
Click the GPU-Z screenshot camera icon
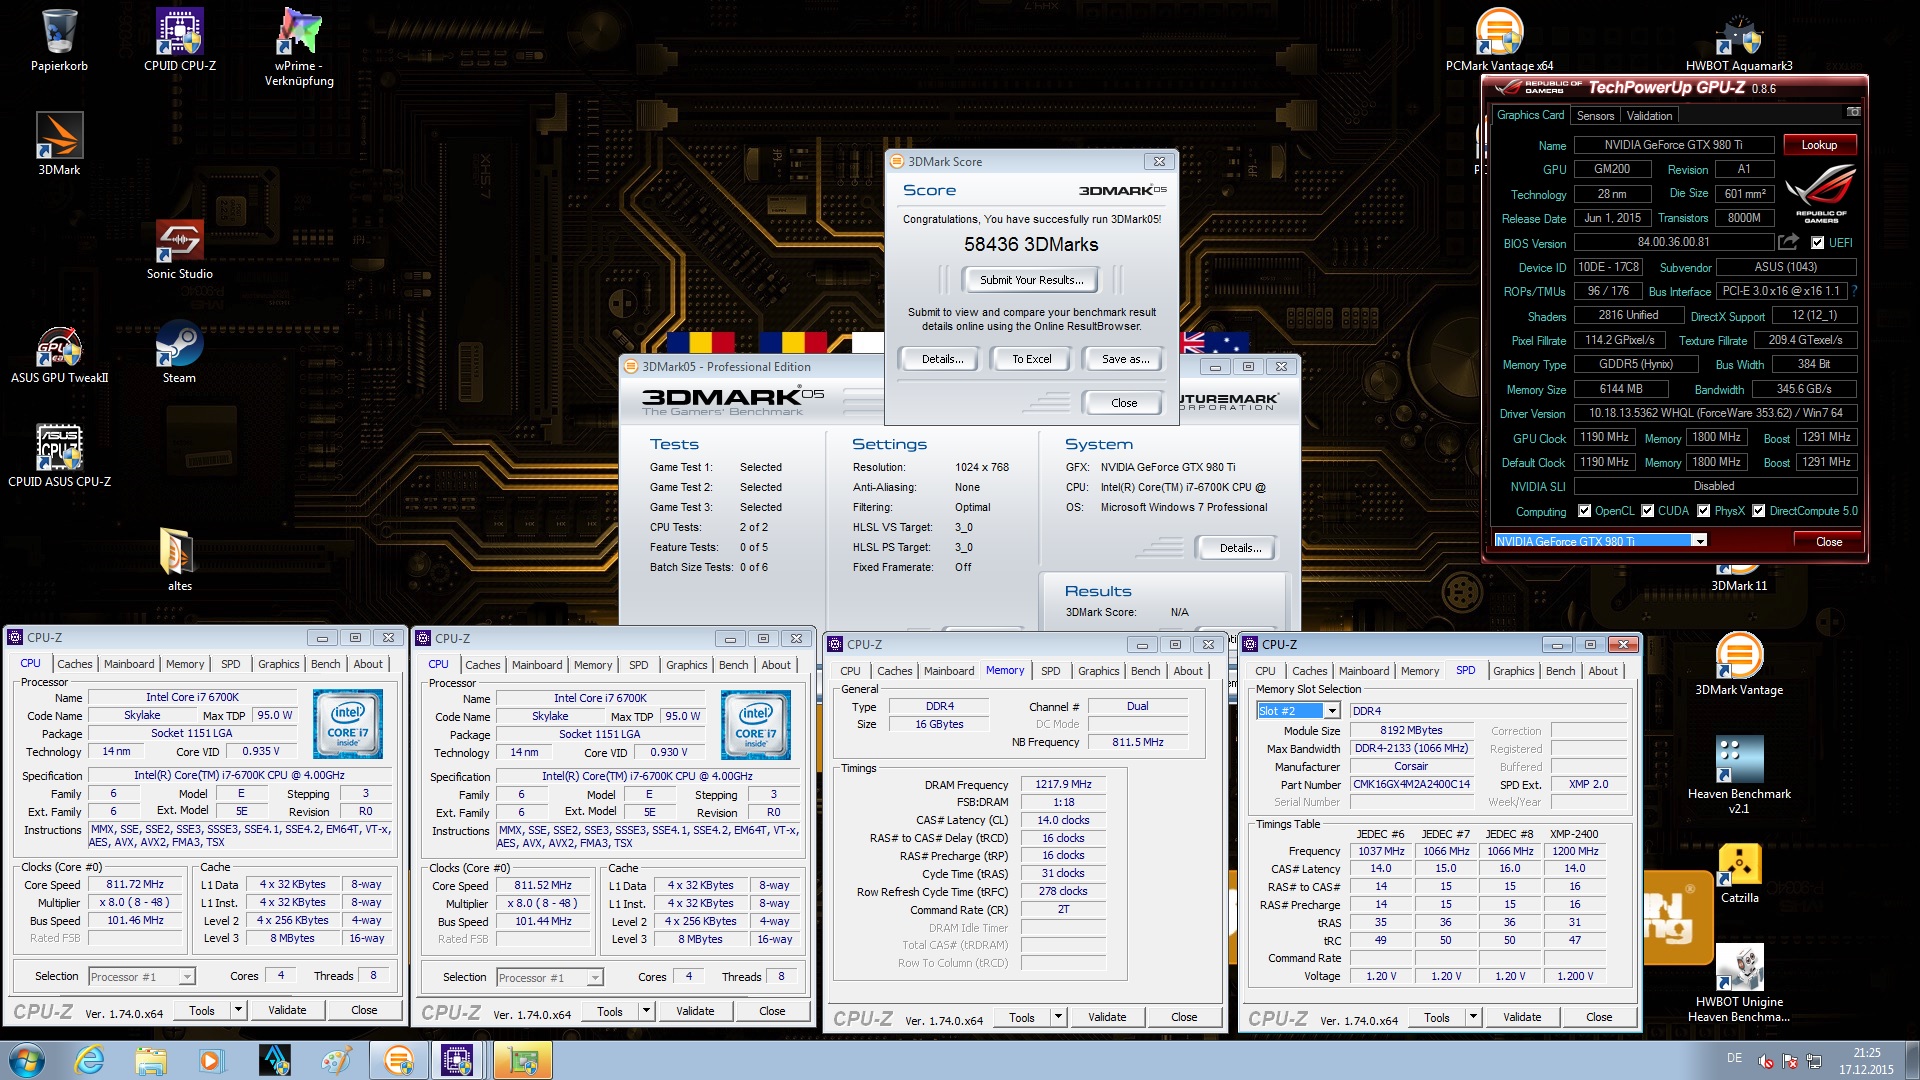click(x=1853, y=112)
